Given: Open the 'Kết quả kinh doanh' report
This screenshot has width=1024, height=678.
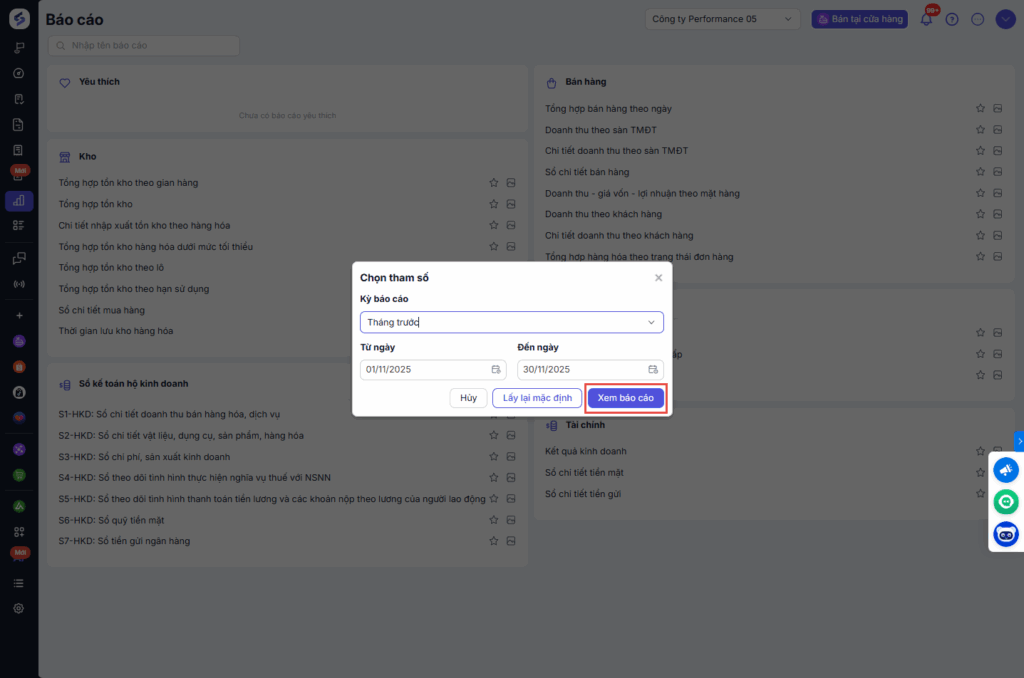Looking at the screenshot, I should click(x=585, y=451).
